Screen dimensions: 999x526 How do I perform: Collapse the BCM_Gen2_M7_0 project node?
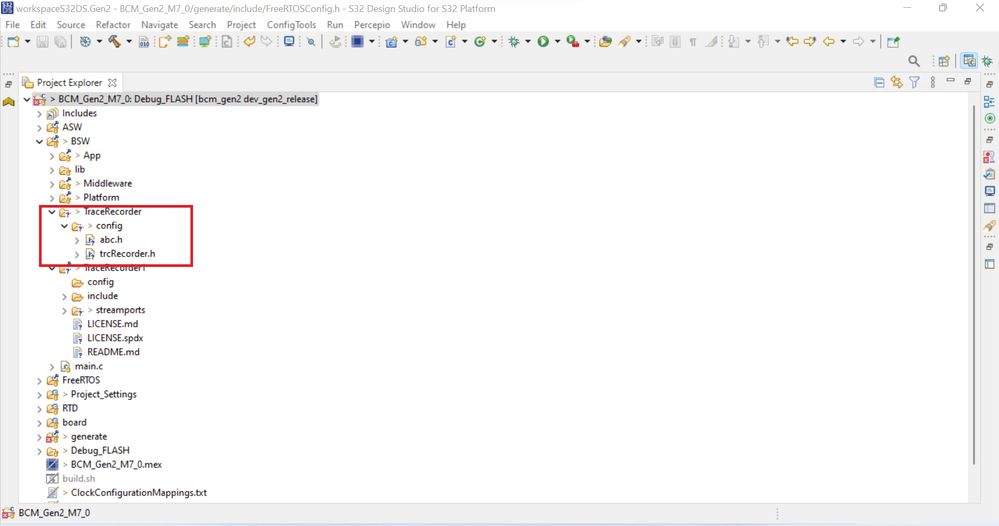[x=27, y=99]
